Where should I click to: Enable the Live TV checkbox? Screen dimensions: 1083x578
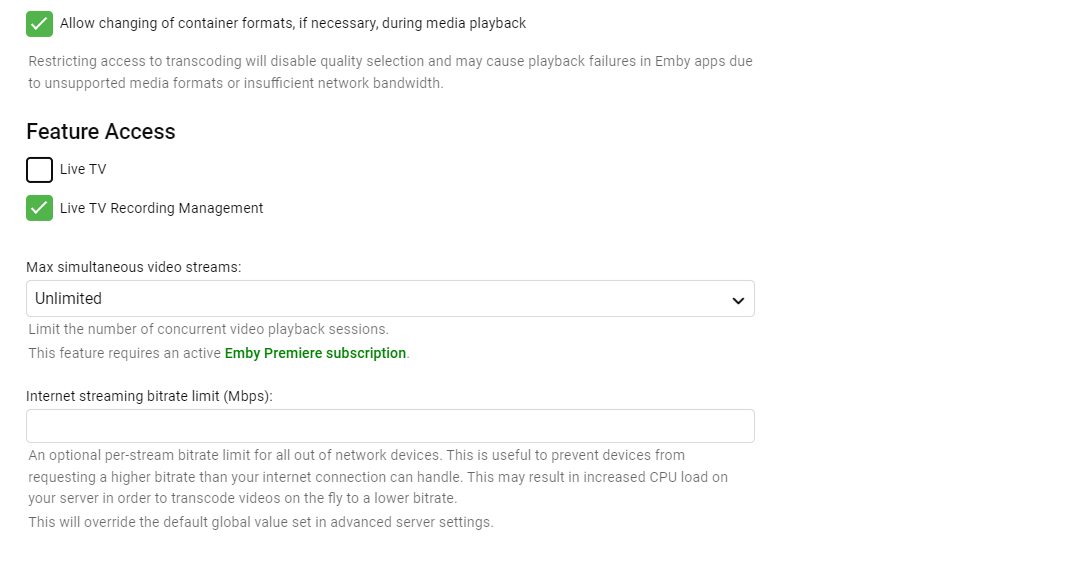[39, 169]
